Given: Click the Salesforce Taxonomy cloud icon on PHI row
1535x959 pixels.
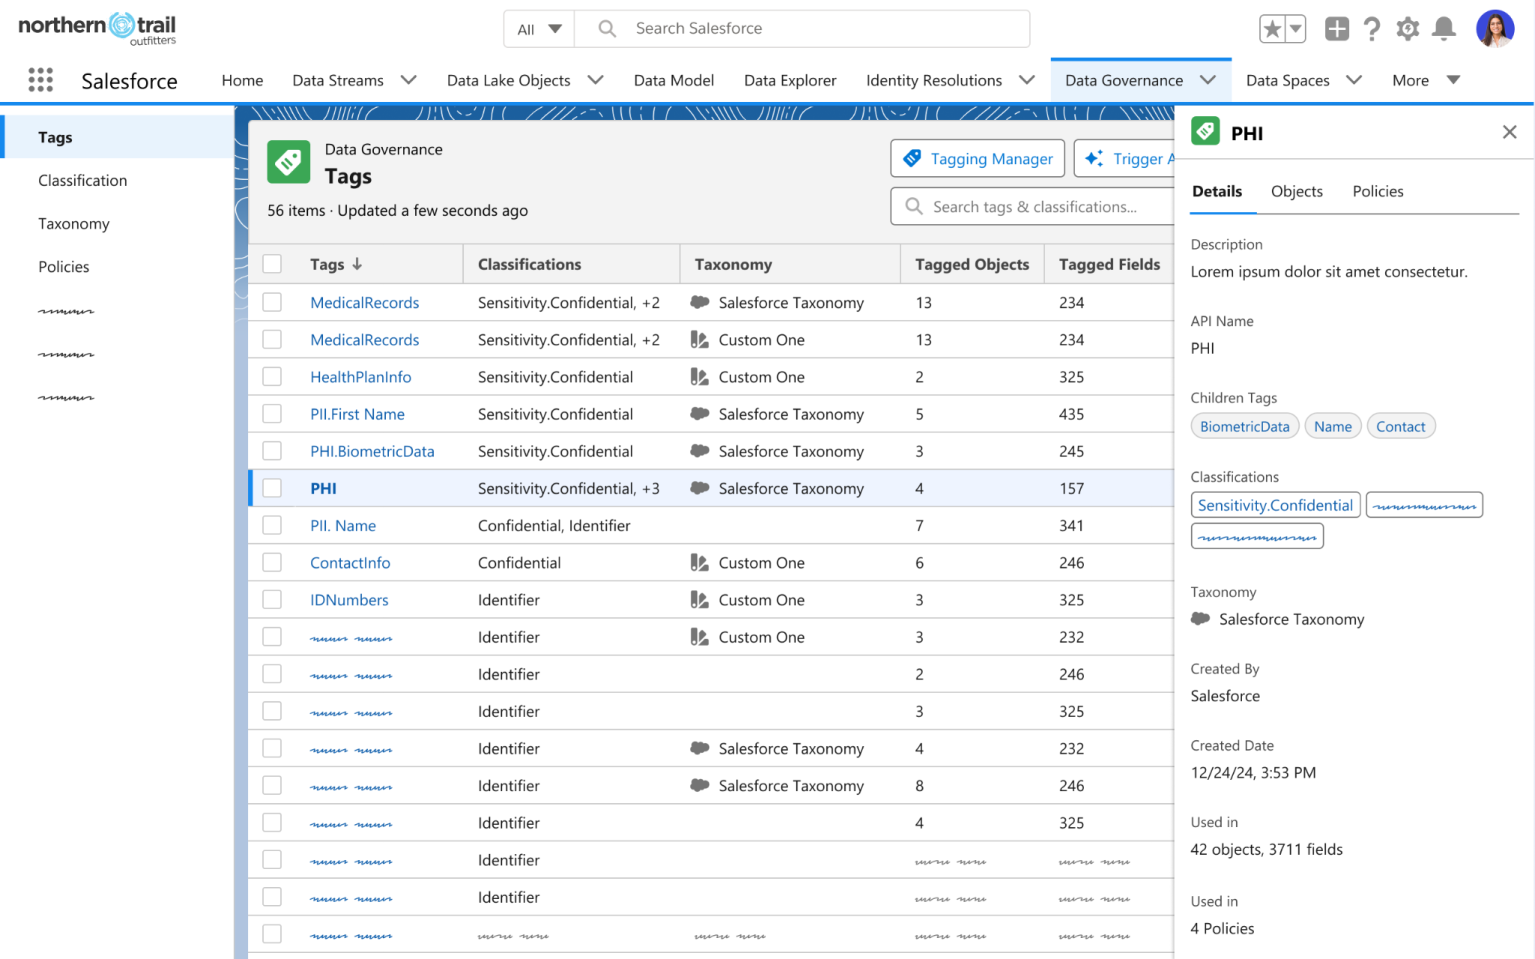Looking at the screenshot, I should (699, 488).
